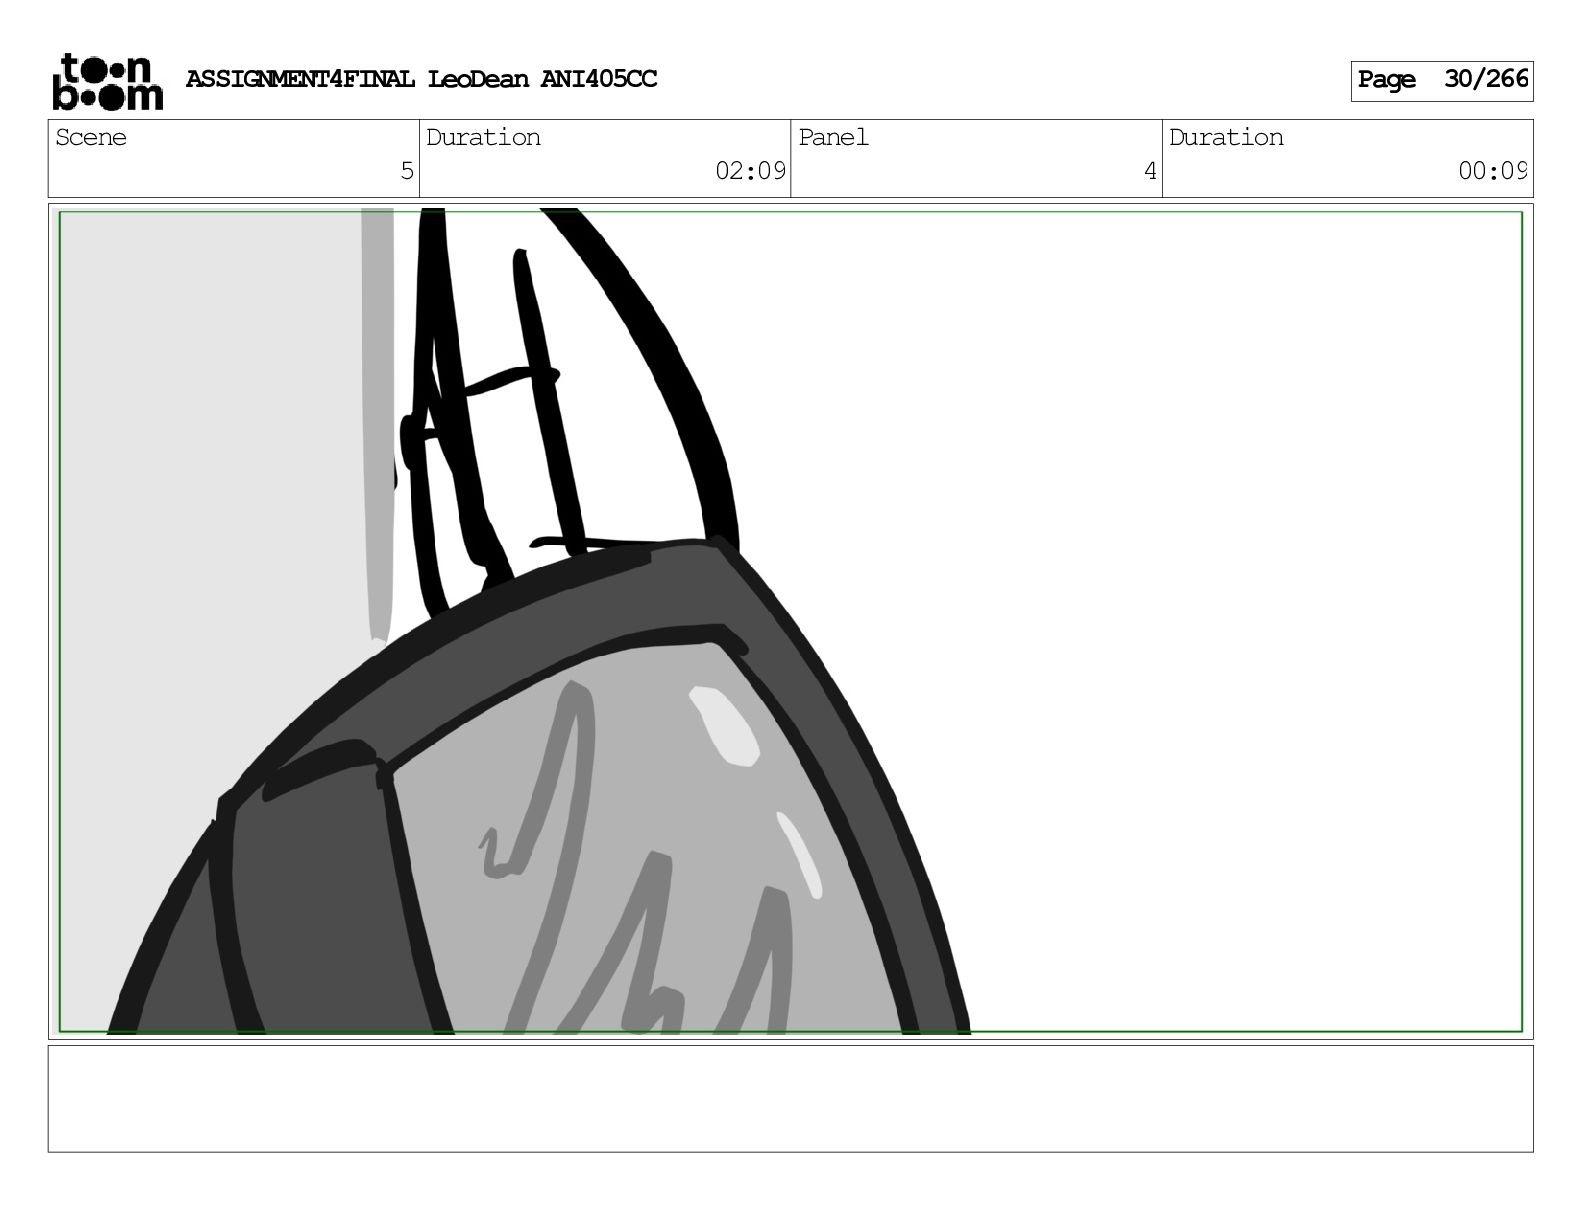The height and width of the screenshot is (1224, 1584).
Task: Select the title text ASSIGNMENT4FINAL LeoDean ANI405CC
Action: [421, 79]
